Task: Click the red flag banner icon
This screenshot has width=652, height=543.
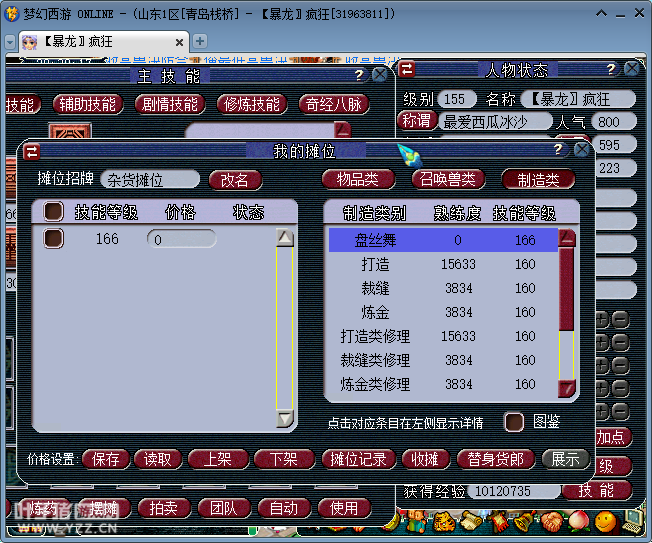Action: [x=498, y=521]
